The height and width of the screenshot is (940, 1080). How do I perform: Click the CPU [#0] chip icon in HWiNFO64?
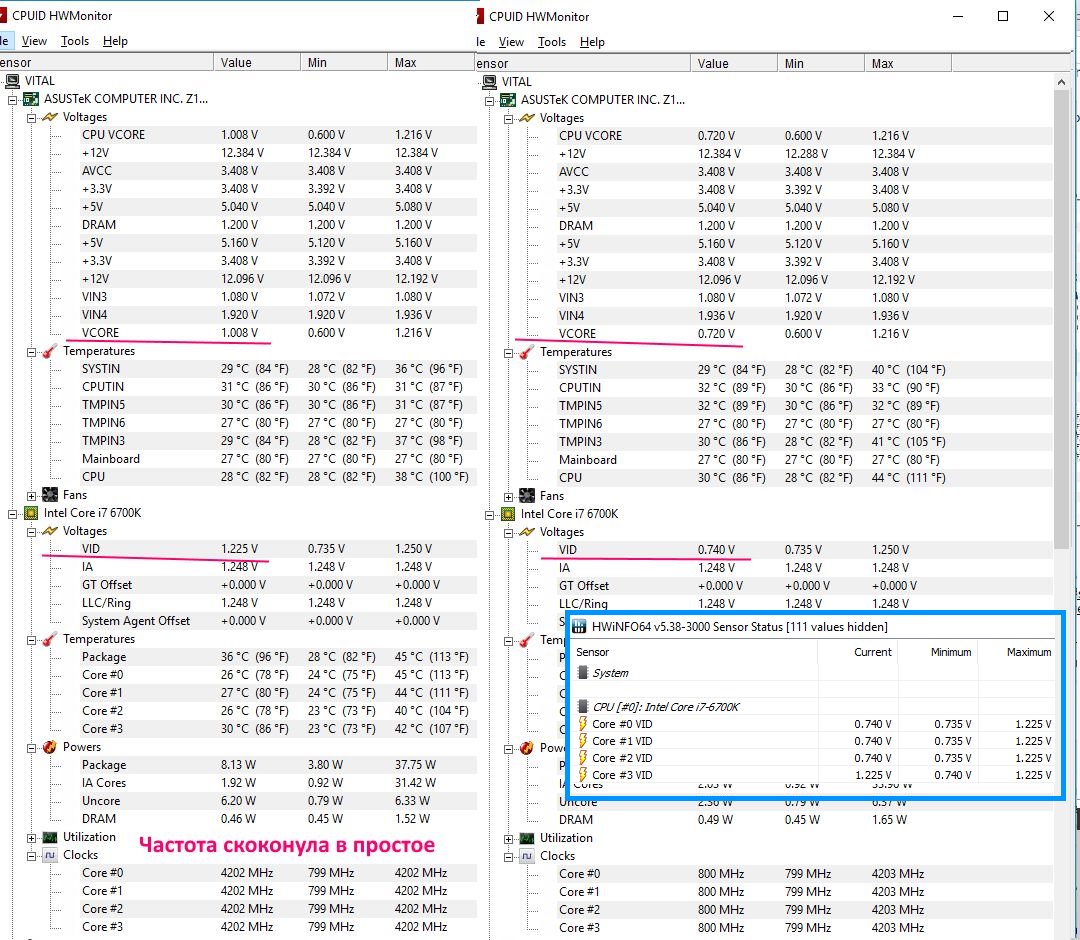(x=583, y=707)
